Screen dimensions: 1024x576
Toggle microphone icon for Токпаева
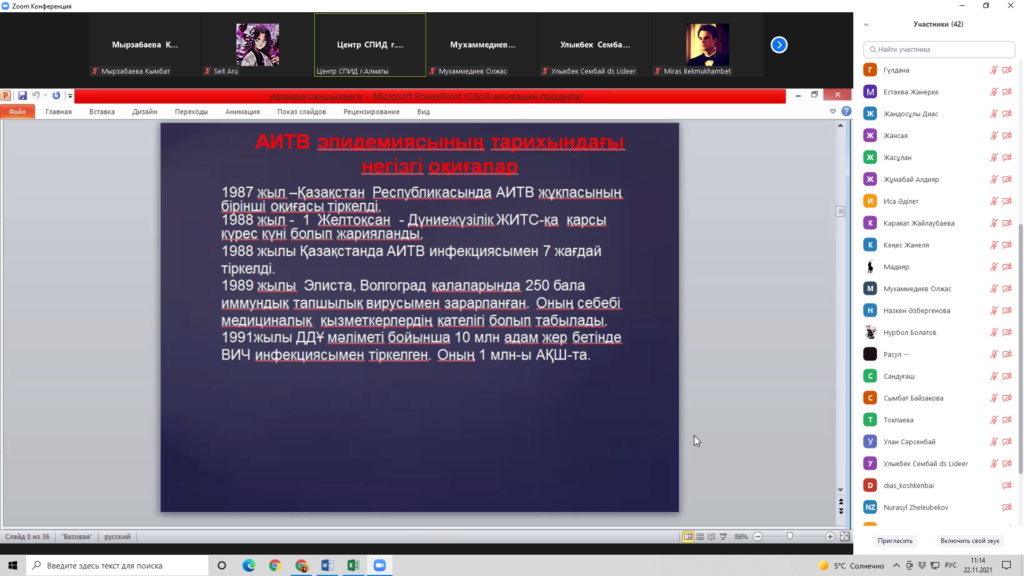click(x=994, y=420)
